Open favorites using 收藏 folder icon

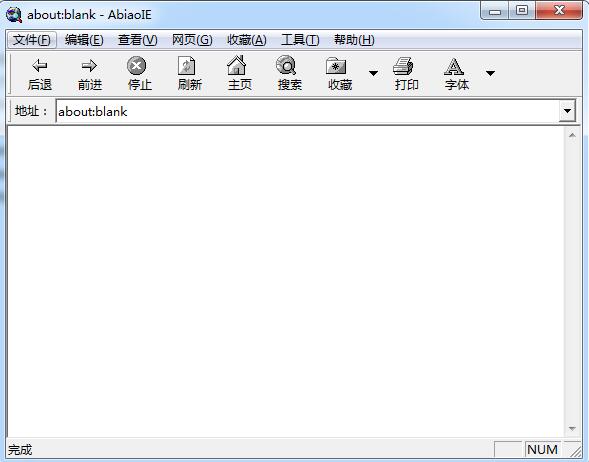(x=336, y=66)
